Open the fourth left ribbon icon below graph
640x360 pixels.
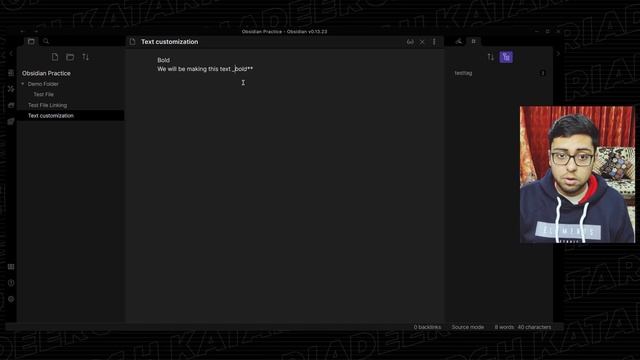click(x=11, y=122)
